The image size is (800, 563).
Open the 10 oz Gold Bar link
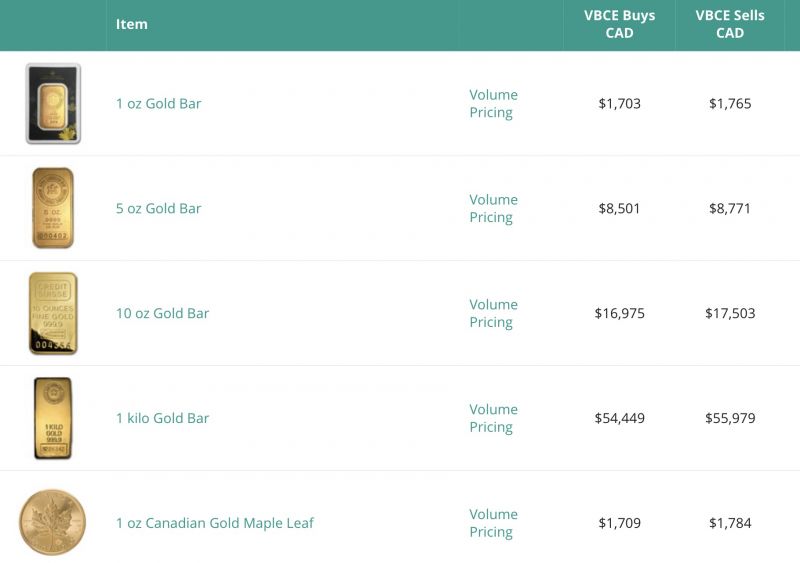point(162,313)
